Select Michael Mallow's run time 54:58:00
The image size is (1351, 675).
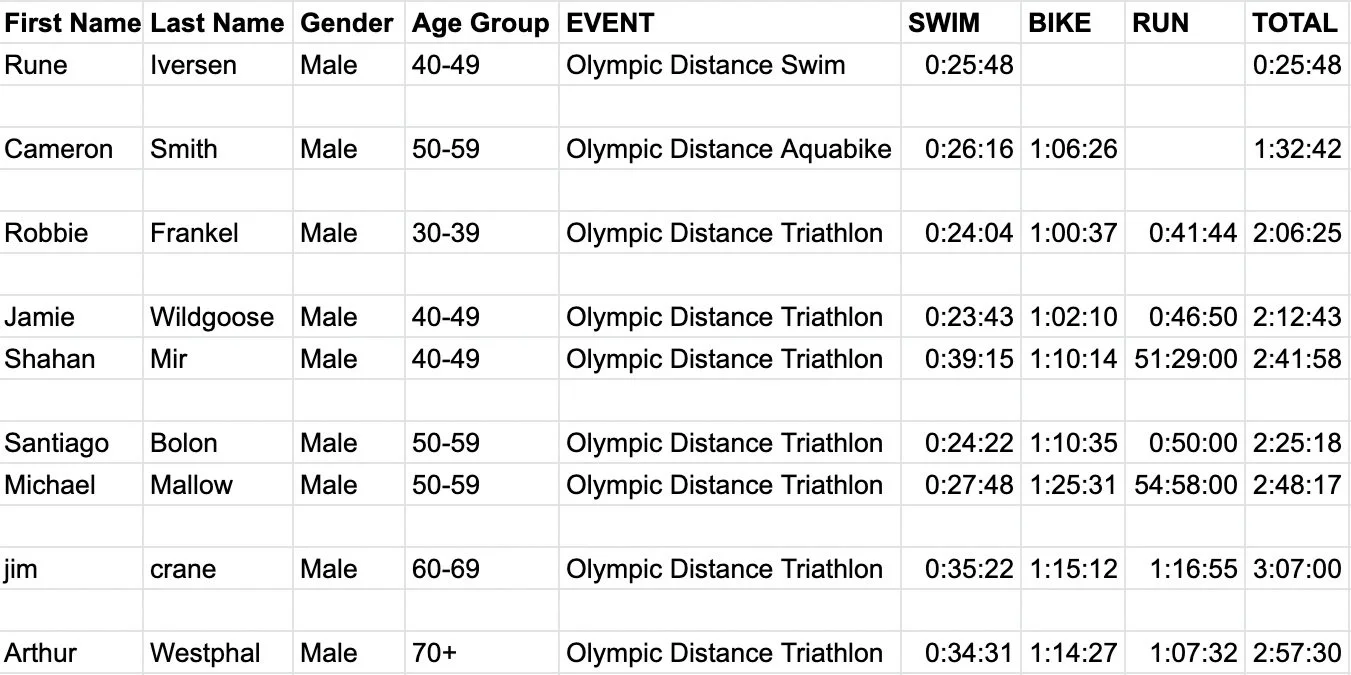point(1185,486)
